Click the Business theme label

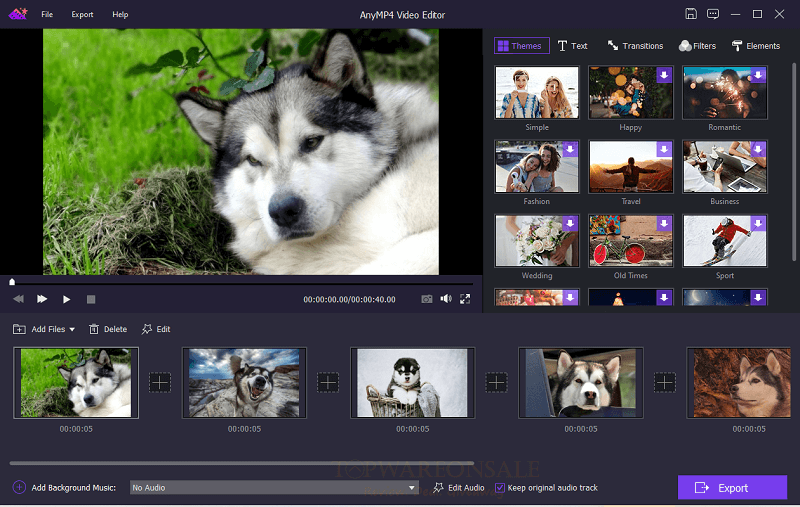click(724, 201)
